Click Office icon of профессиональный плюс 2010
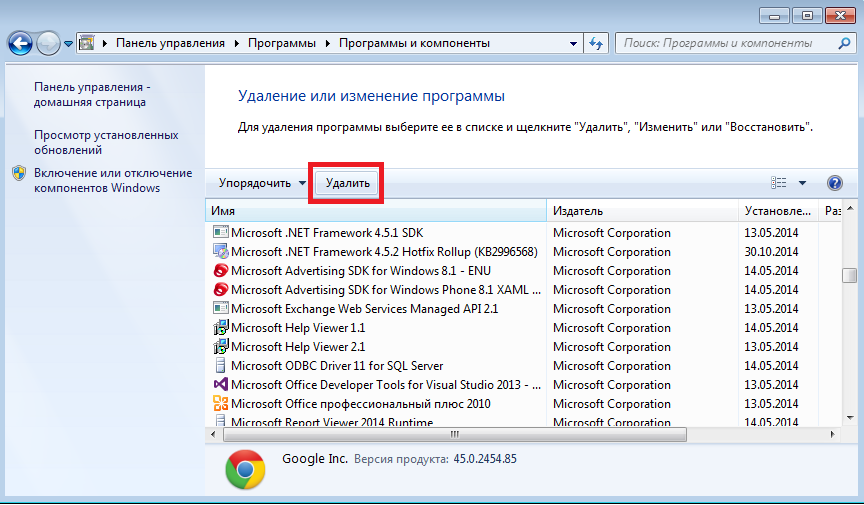 coord(220,404)
